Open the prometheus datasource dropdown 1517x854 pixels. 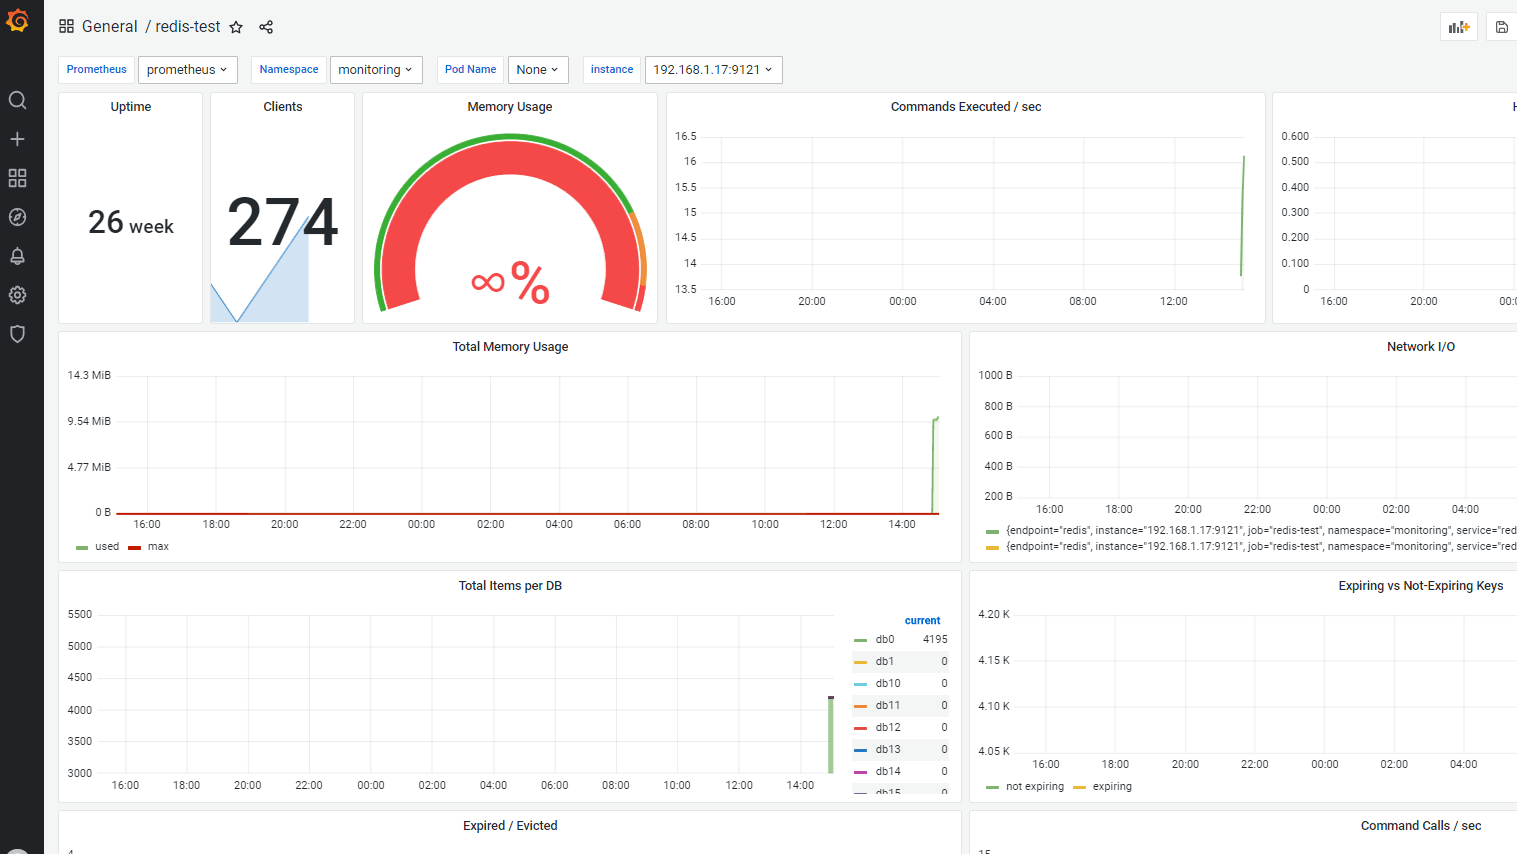[x=187, y=70]
